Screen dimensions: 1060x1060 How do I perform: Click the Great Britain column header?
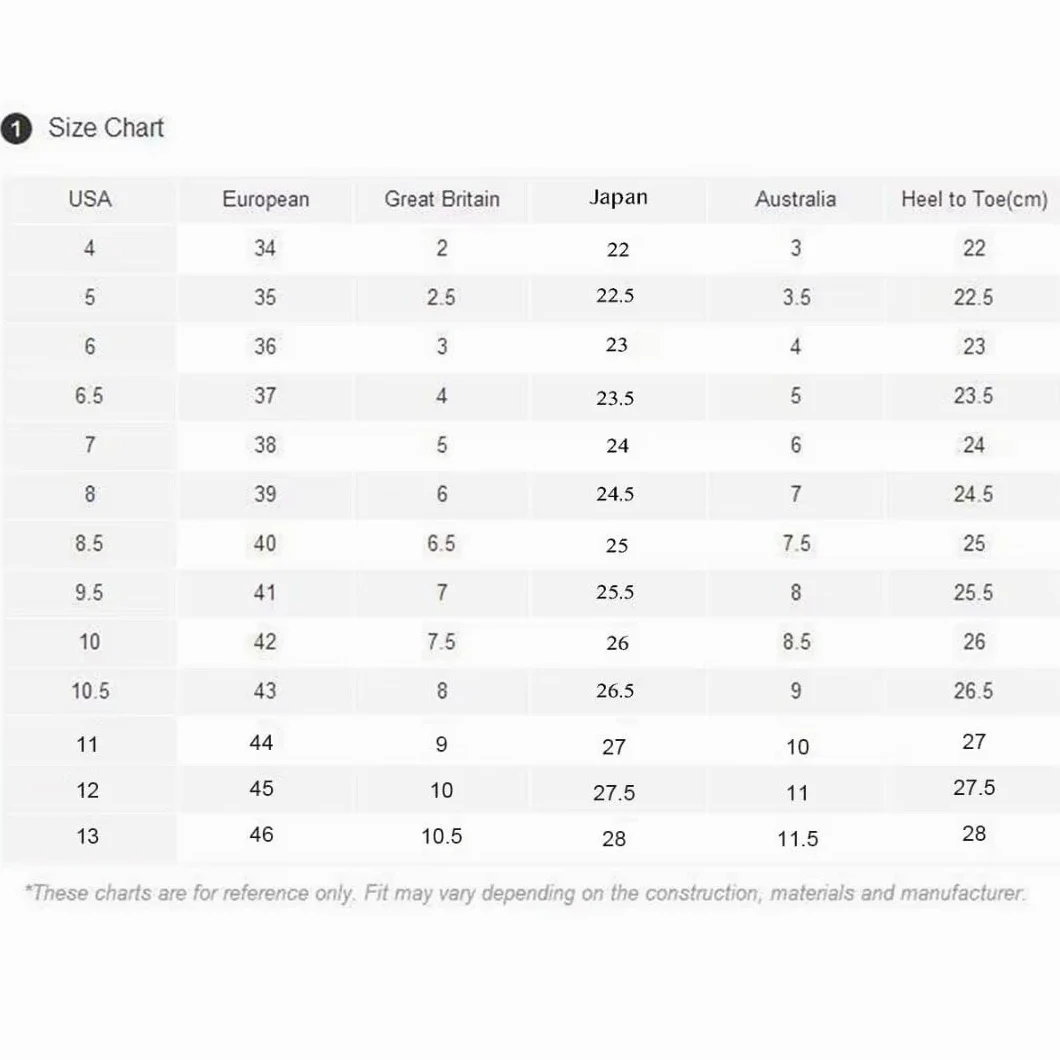coord(442,199)
